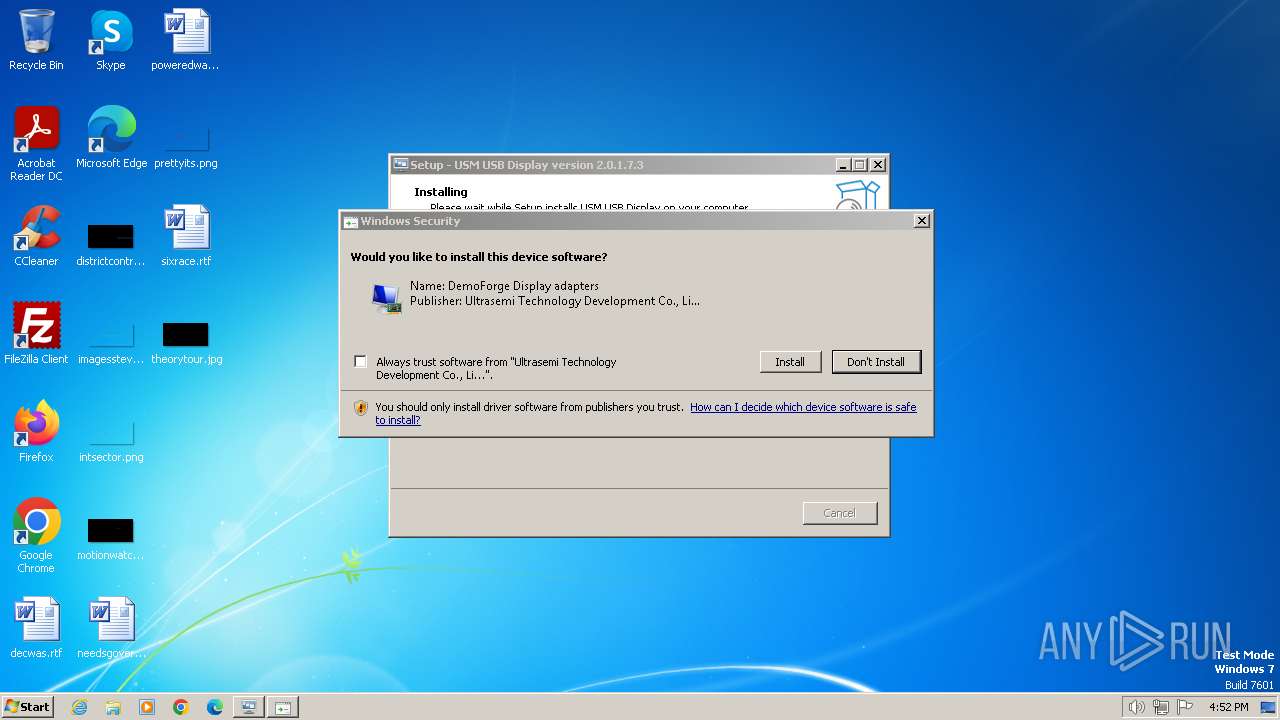1280x720 pixels.
Task: Open Acrobat Reader DC shortcut
Action: pos(36,144)
